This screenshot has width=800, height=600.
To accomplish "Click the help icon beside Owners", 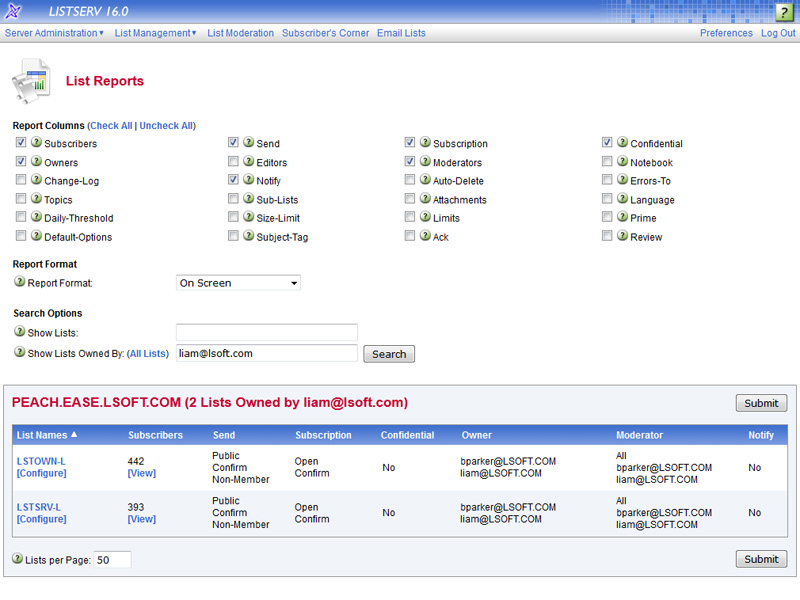I will point(36,161).
